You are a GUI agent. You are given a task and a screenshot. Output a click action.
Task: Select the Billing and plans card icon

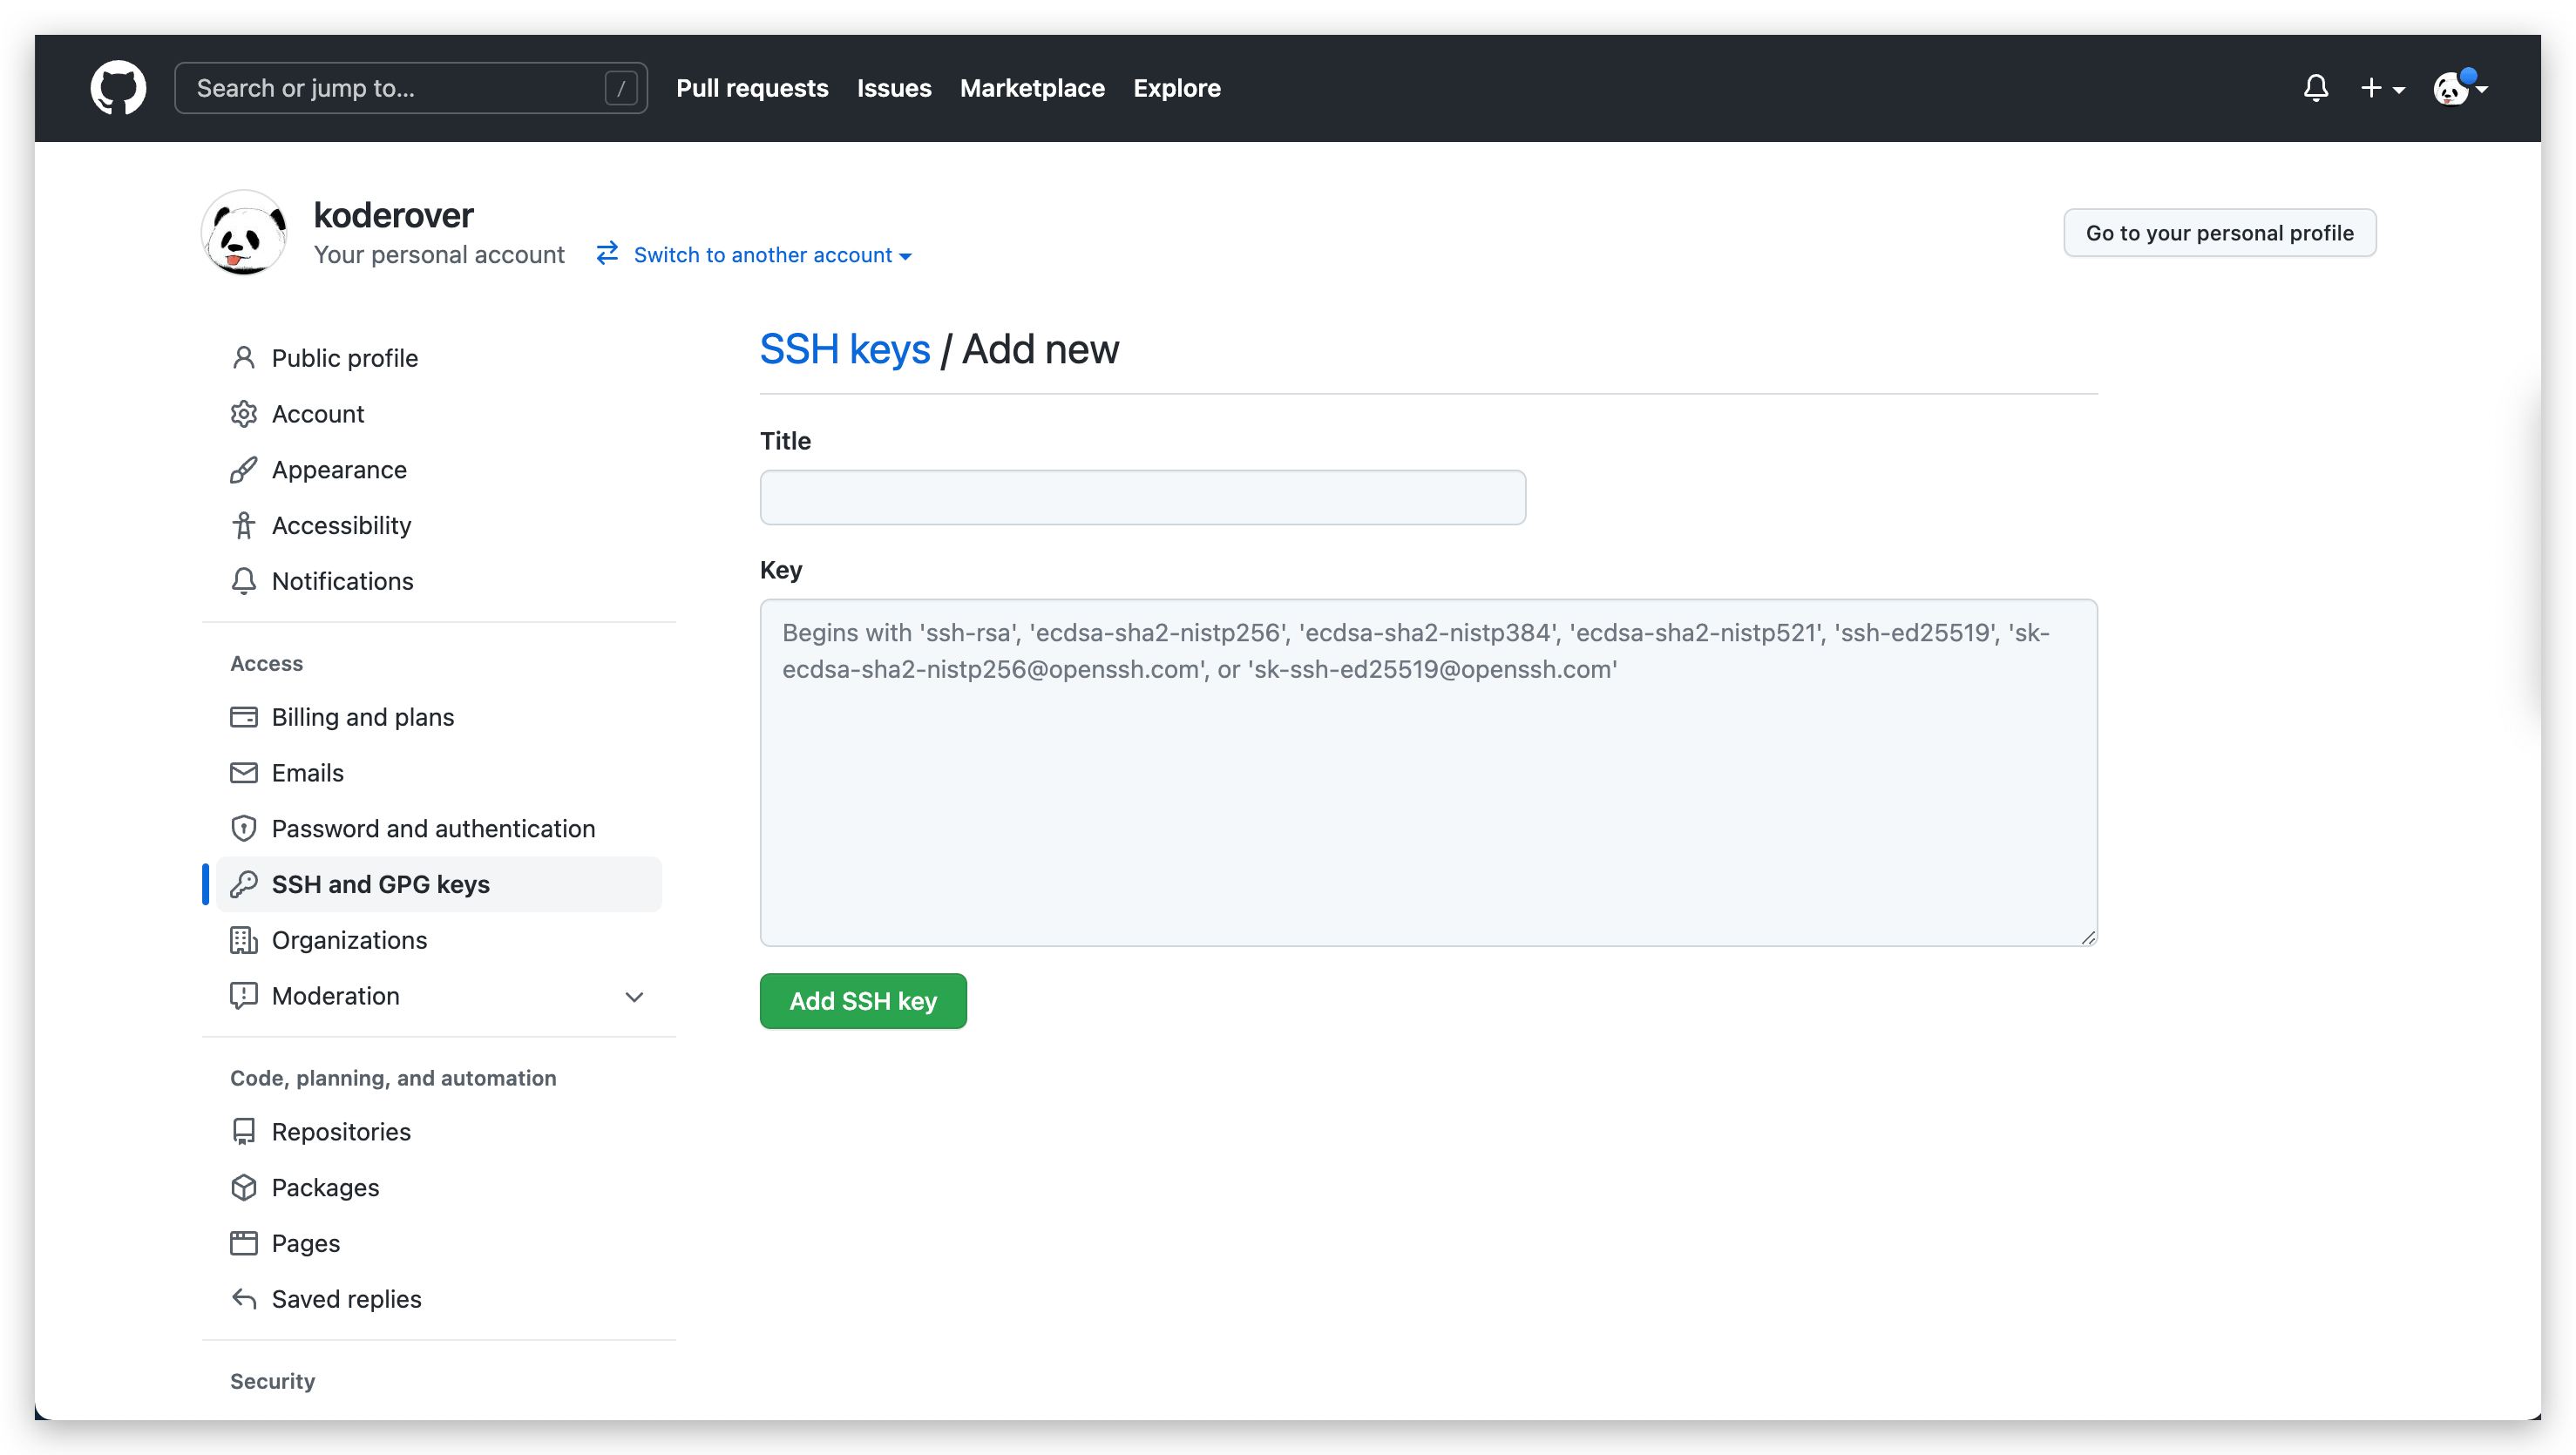(245, 717)
